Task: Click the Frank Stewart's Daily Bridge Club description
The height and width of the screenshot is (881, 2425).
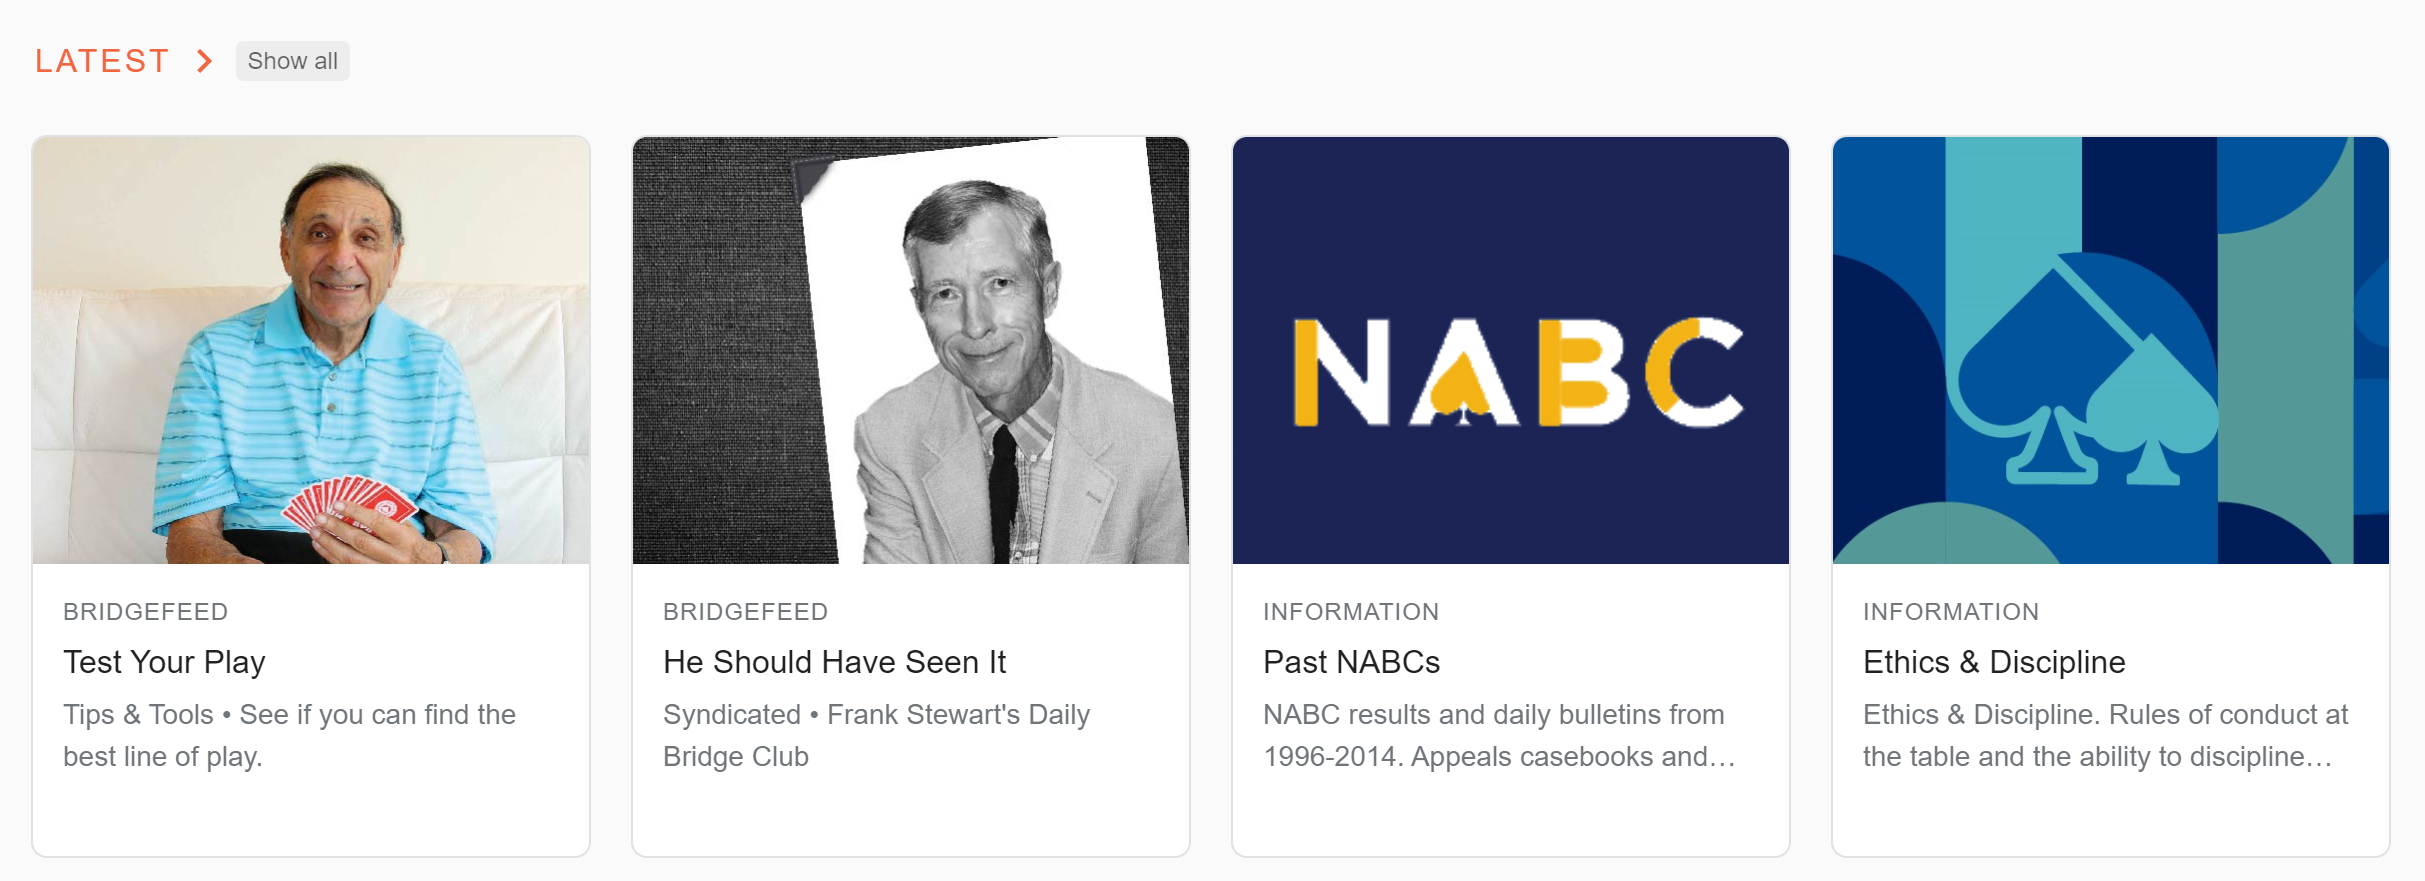Action: point(876,735)
